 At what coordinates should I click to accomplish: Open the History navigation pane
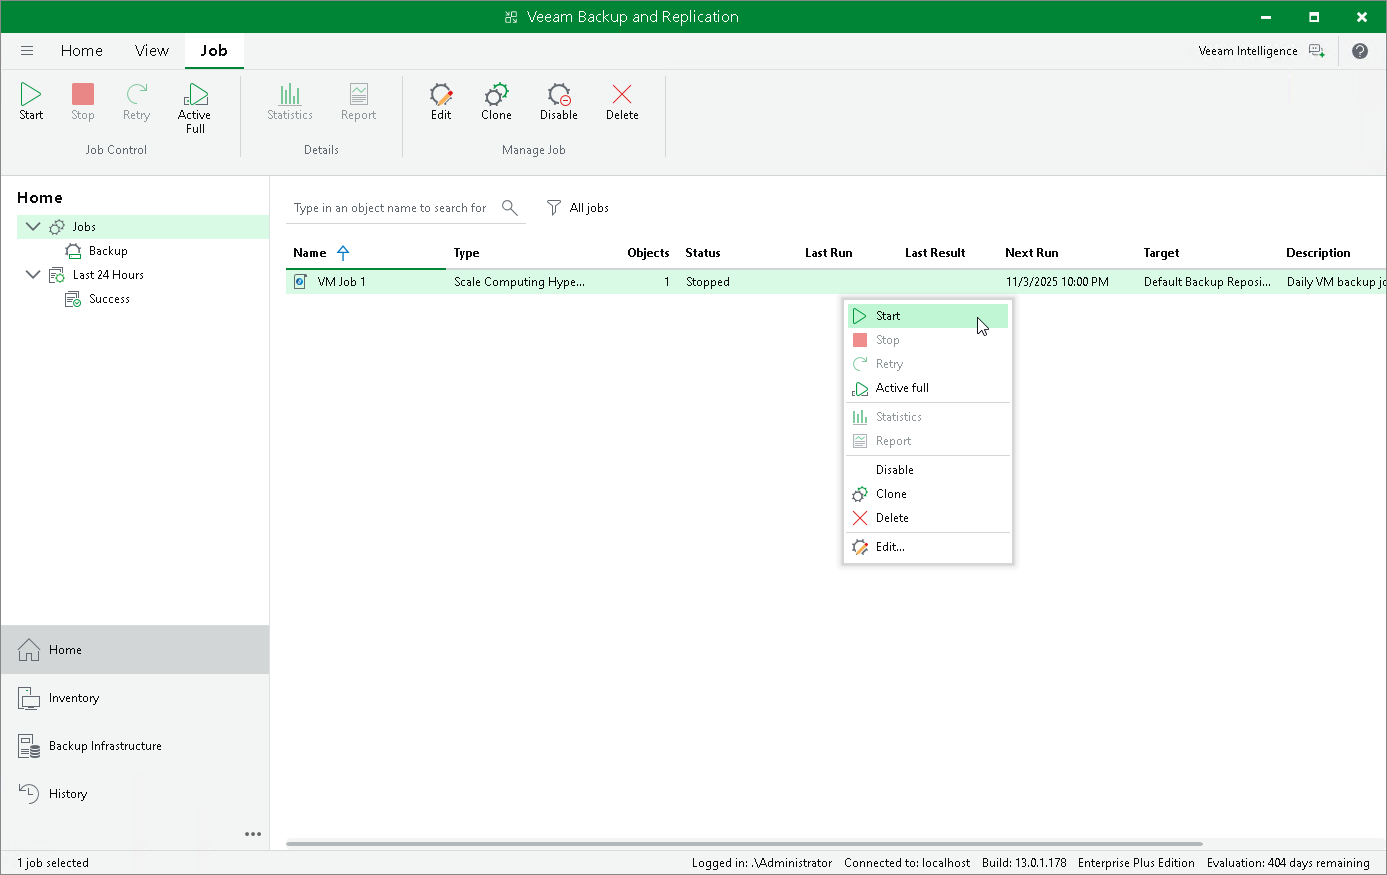135,794
